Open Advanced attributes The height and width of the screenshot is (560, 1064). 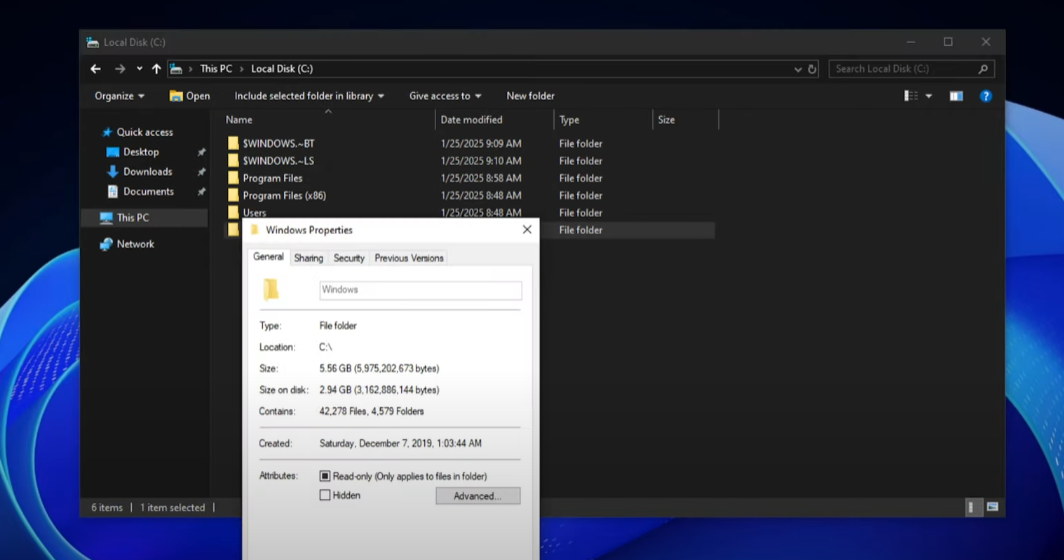pos(478,496)
